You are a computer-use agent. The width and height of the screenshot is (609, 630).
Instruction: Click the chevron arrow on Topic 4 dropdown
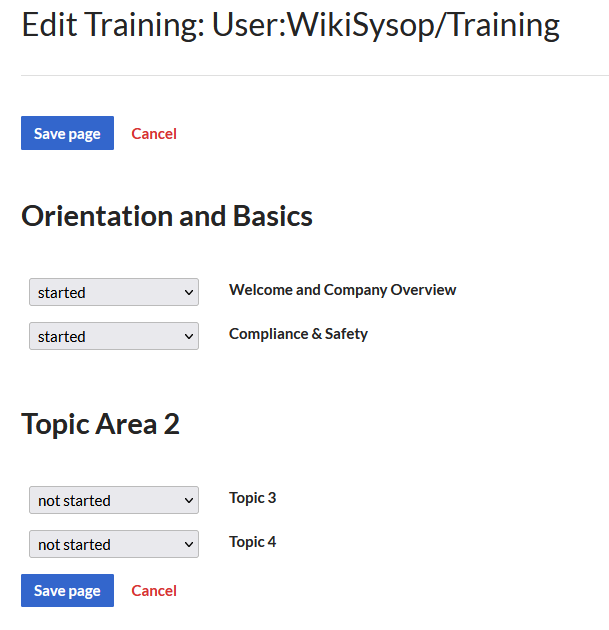(189, 544)
